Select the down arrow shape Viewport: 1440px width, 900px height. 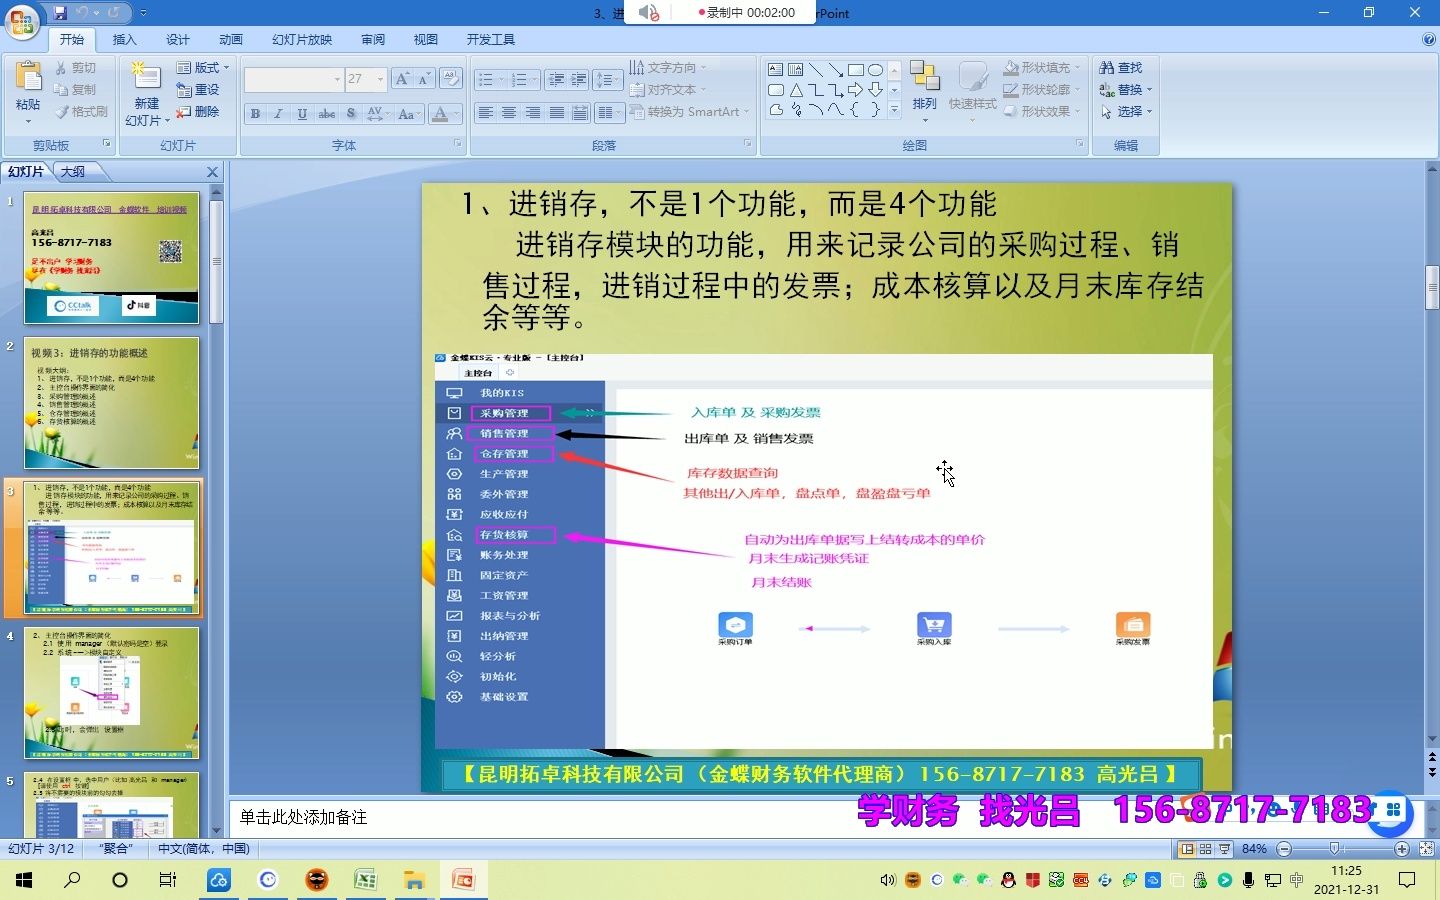(876, 90)
